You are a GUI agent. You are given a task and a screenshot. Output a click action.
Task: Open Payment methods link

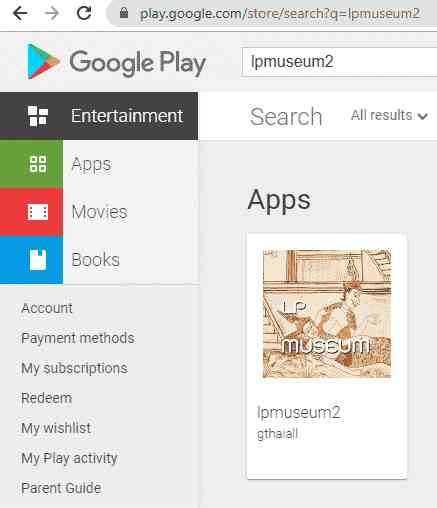click(78, 338)
